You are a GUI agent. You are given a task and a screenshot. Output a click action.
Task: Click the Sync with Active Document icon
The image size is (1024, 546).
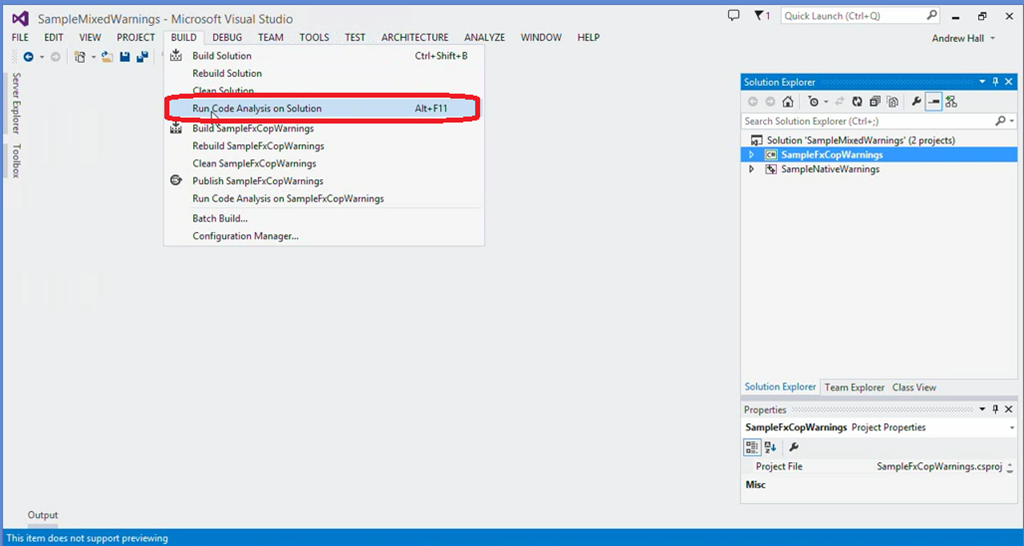coord(839,101)
